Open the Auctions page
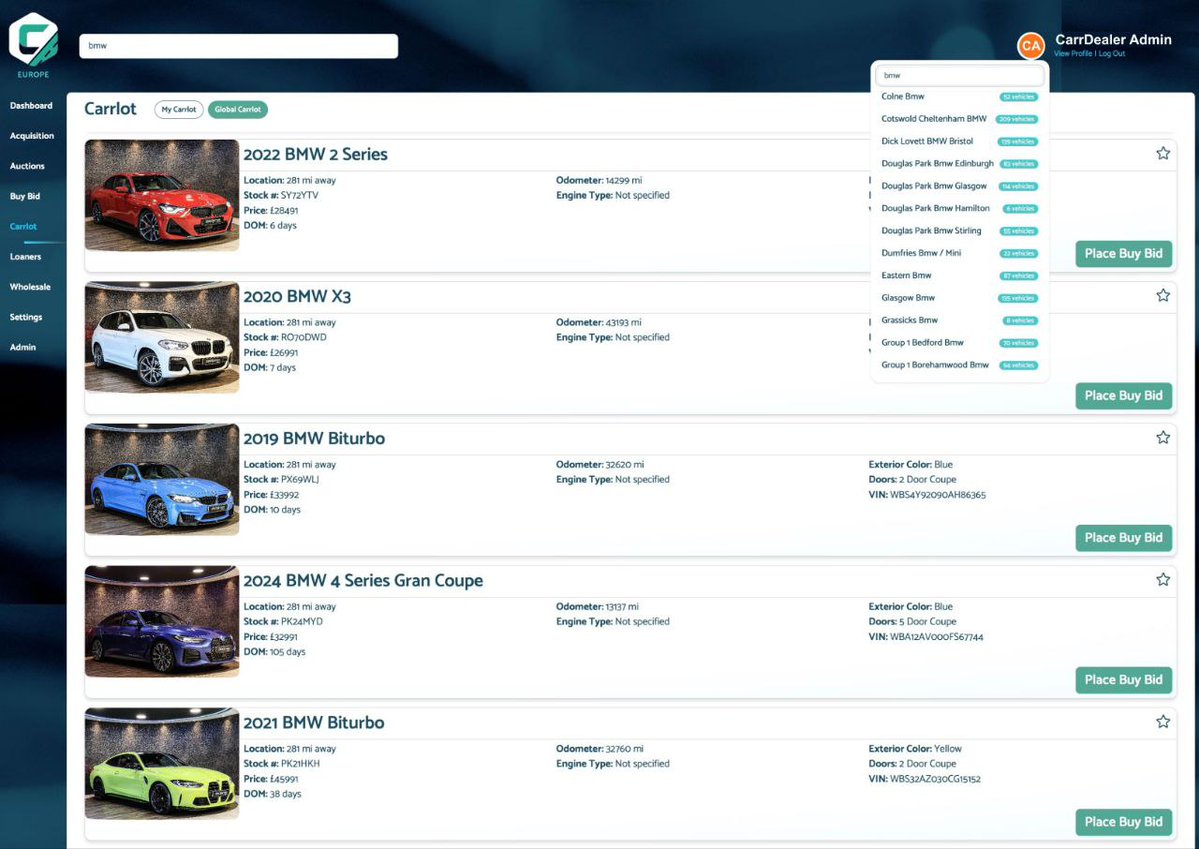The height and width of the screenshot is (849, 1199). 28,166
